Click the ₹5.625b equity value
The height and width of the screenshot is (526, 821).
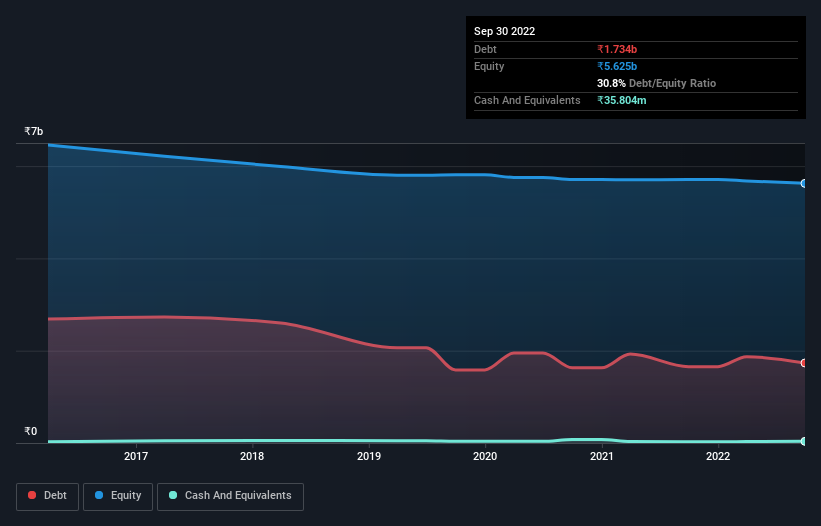(x=617, y=66)
